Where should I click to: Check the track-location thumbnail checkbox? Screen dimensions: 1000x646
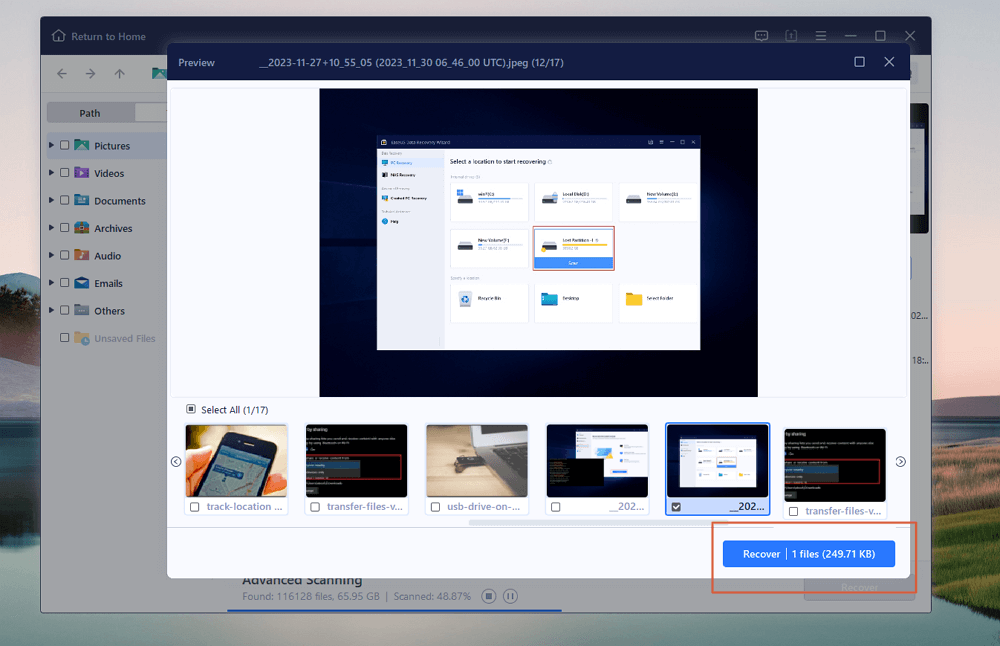click(x=194, y=508)
